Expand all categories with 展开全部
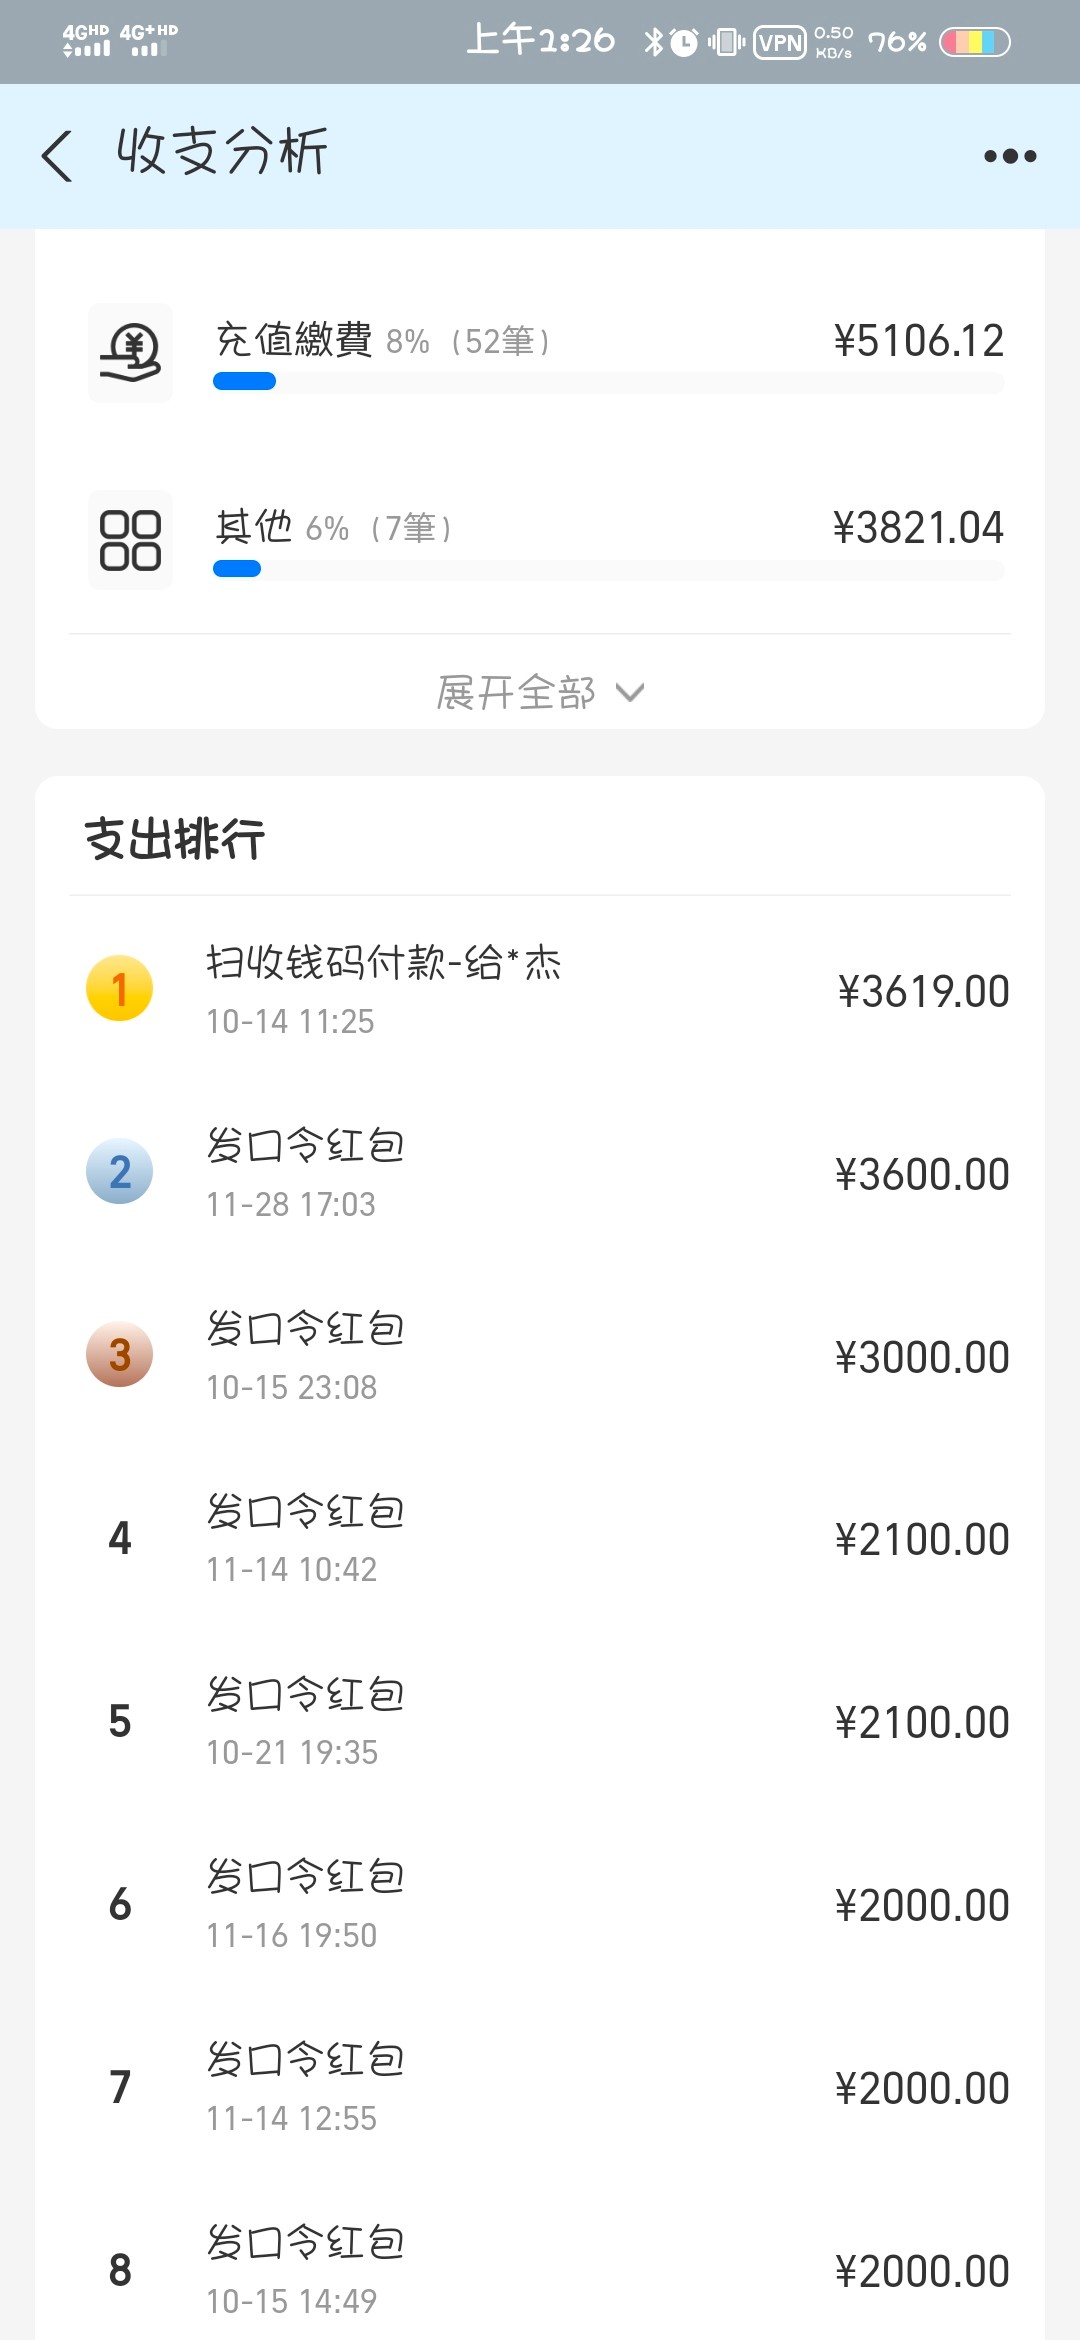This screenshot has width=1080, height=2340. pos(540,692)
